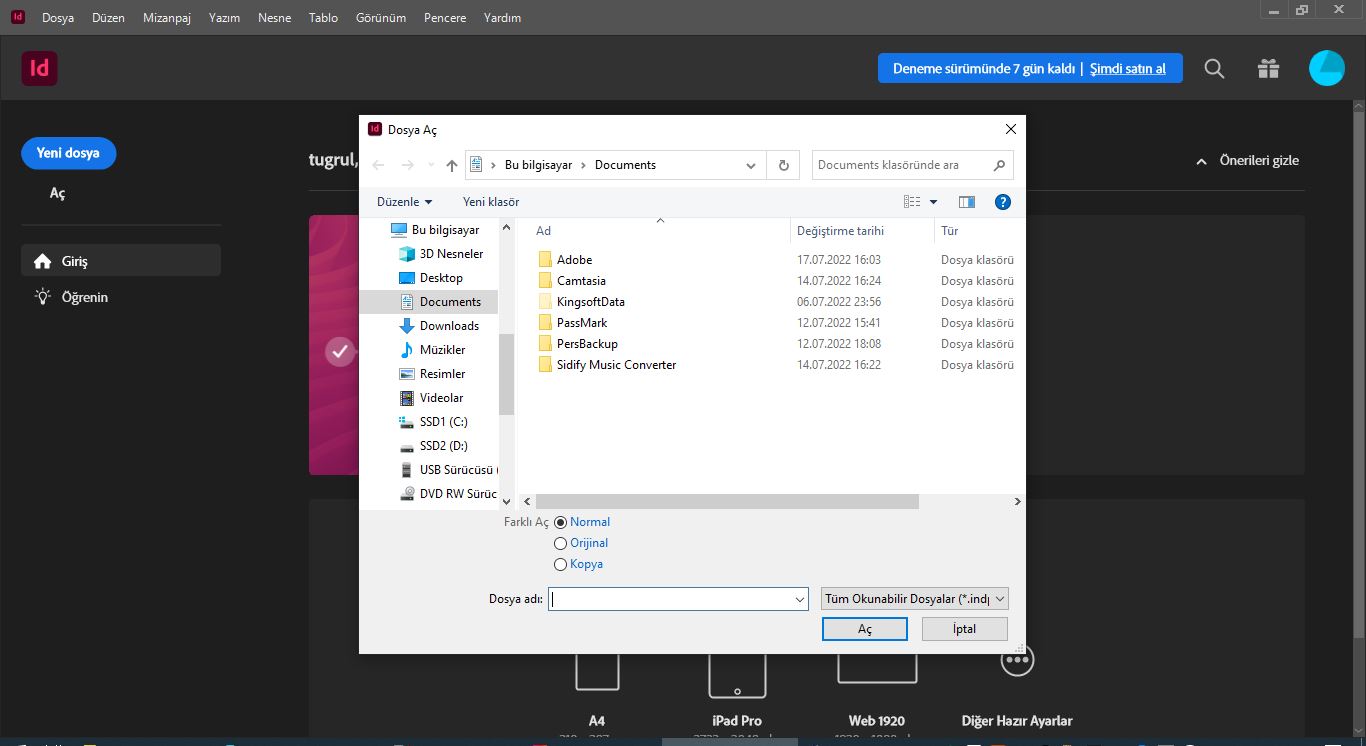Choose the Normal open-as radio button
The height and width of the screenshot is (746, 1366).
pyautogui.click(x=560, y=522)
